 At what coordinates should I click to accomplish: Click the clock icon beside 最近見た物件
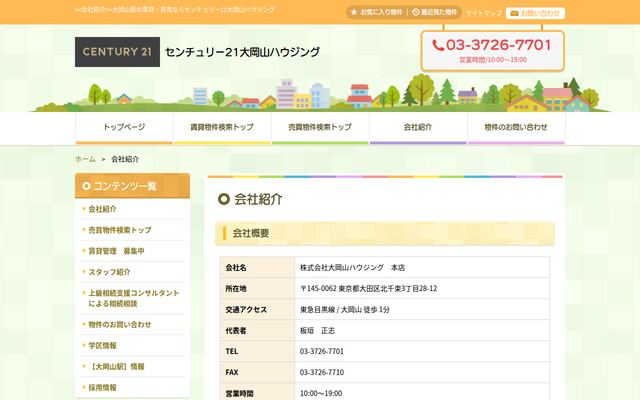point(416,12)
